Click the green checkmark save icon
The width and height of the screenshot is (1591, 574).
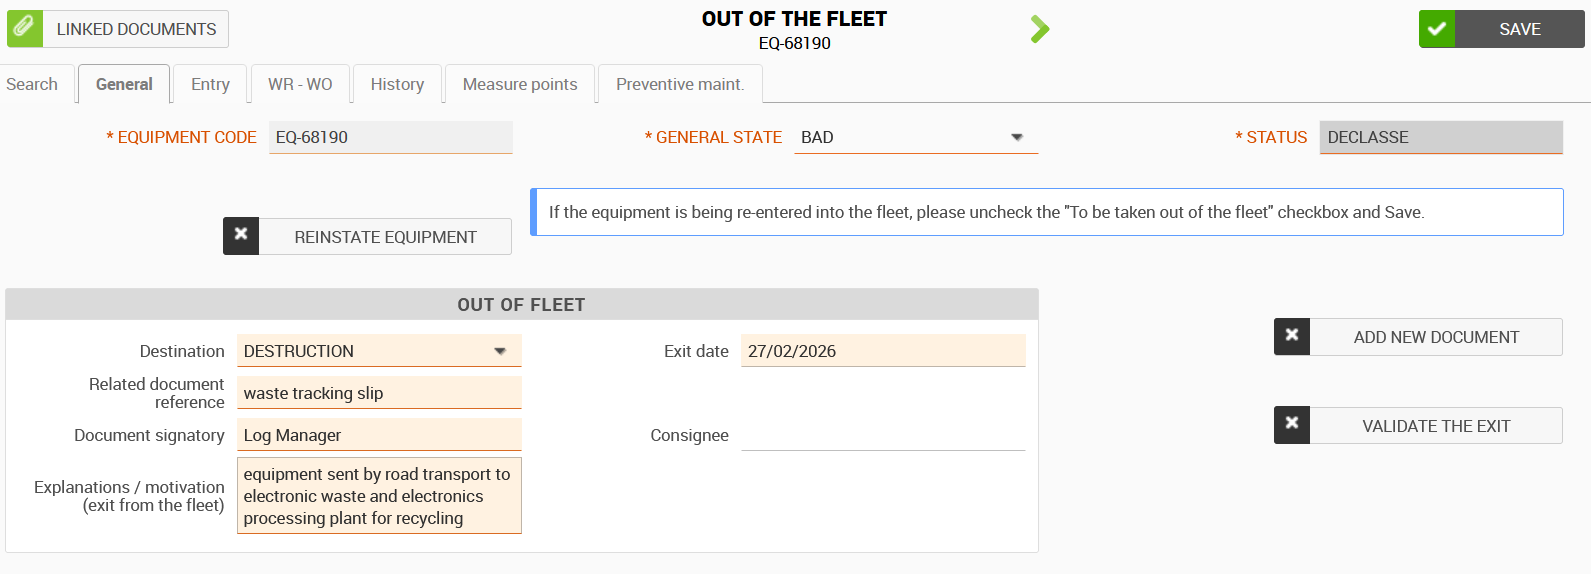[1437, 29]
